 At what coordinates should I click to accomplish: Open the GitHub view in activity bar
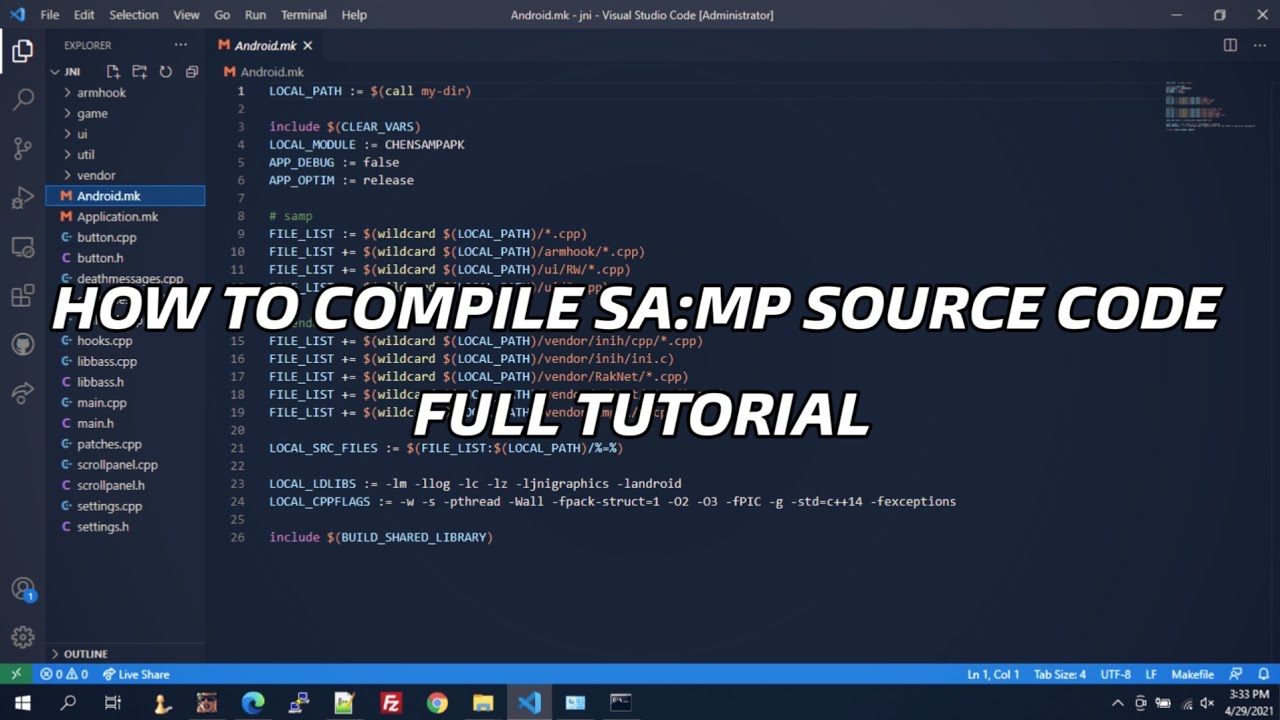(x=23, y=345)
